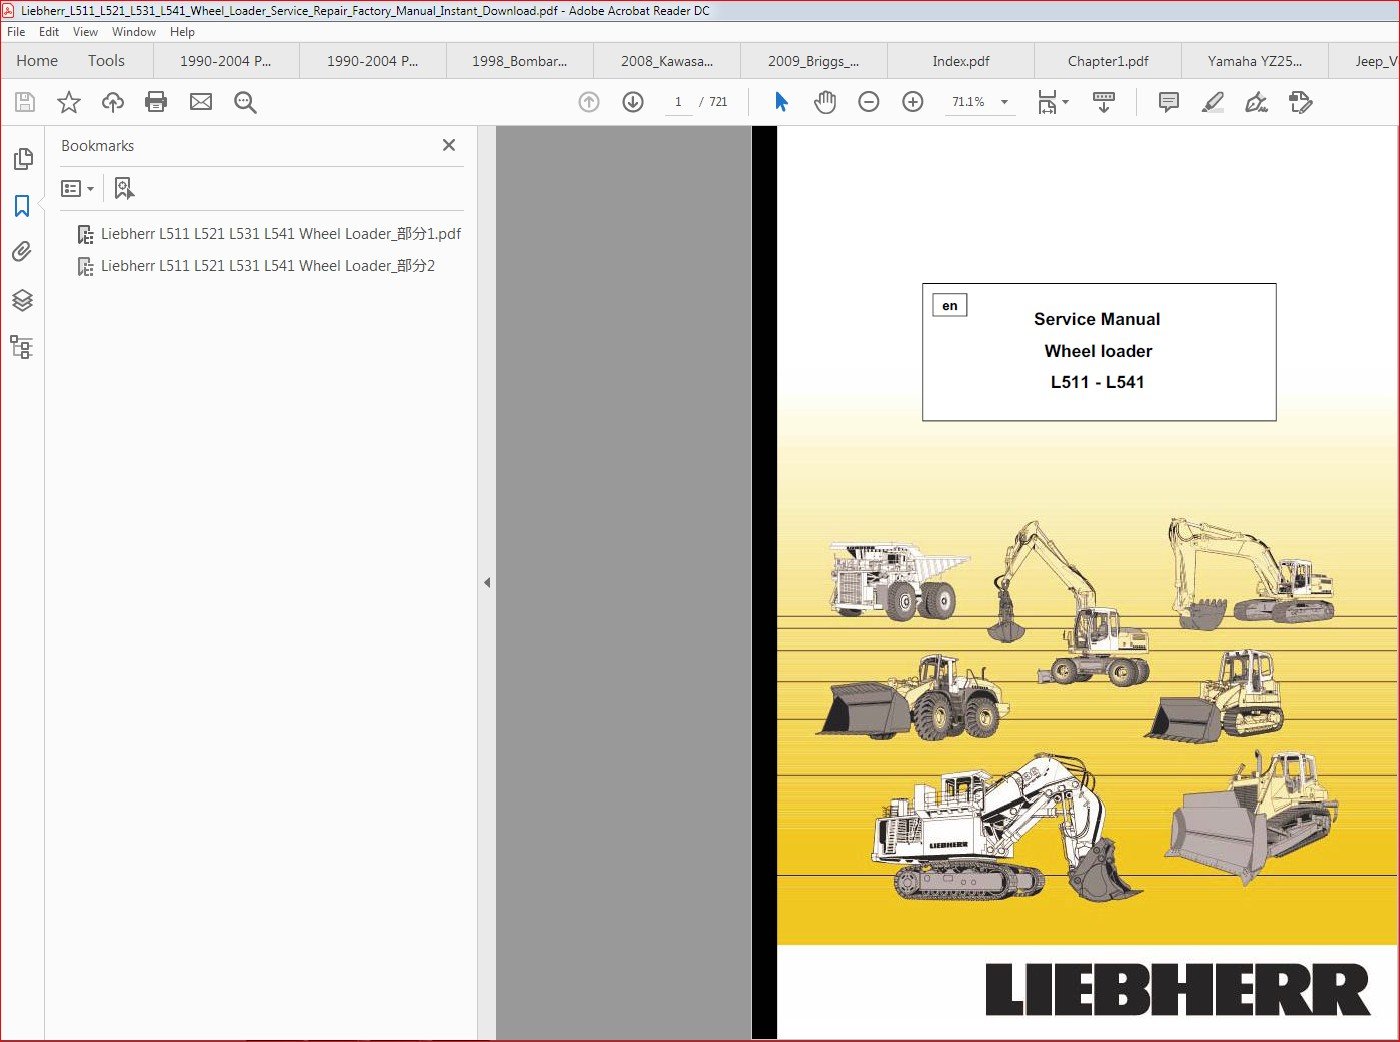Open Page Thumbnails panel icon
1400x1042 pixels.
[x=22, y=159]
